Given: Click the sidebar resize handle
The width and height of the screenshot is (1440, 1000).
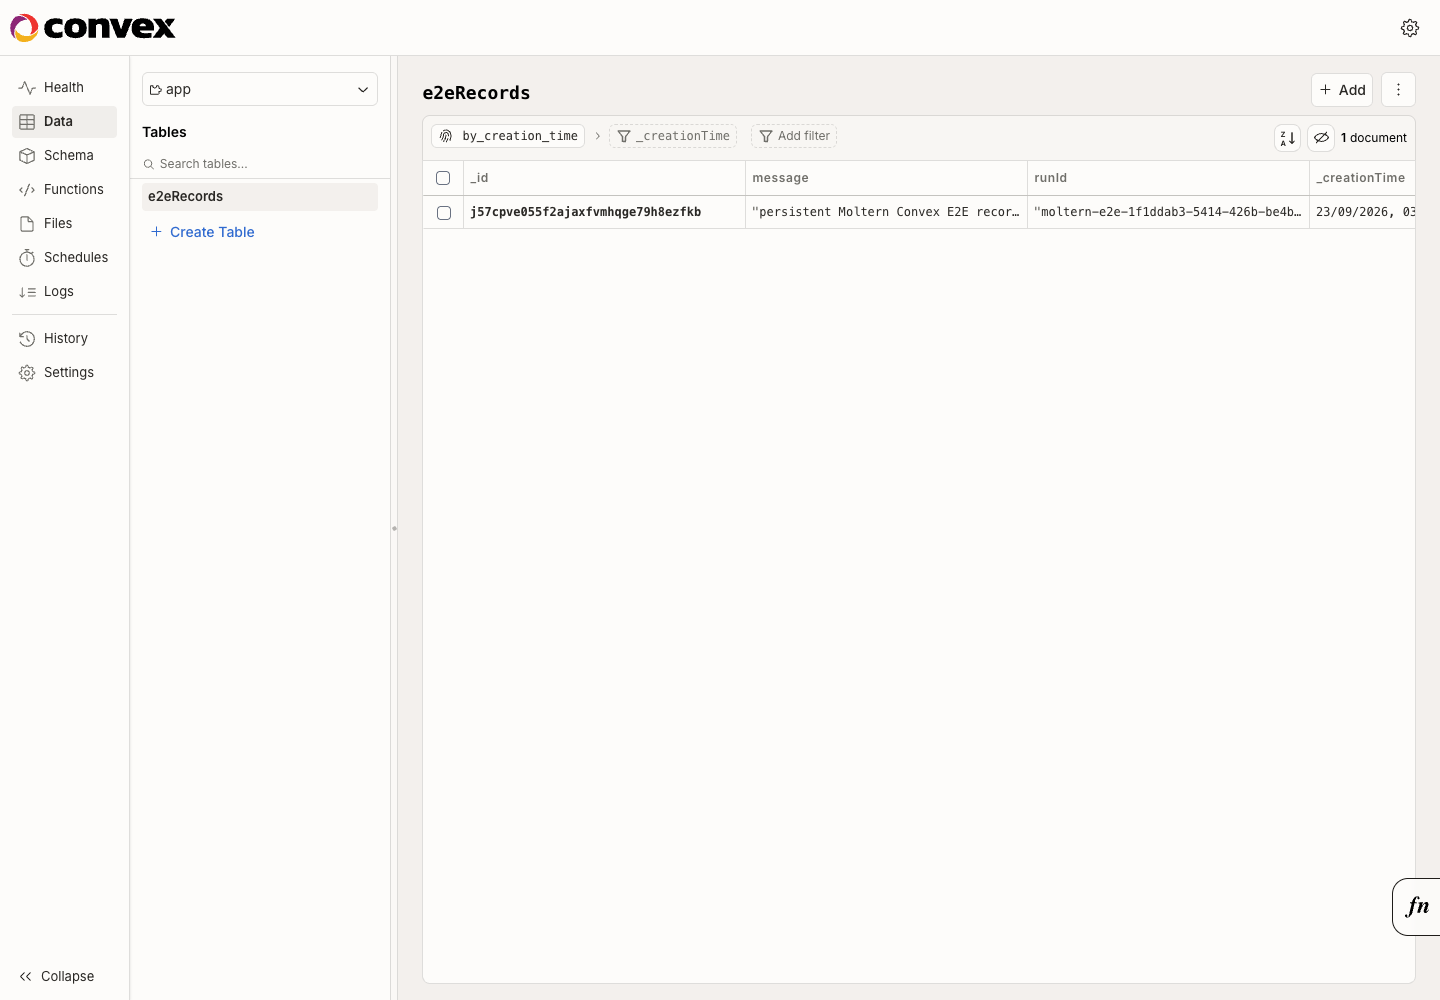Looking at the screenshot, I should coord(394,528).
